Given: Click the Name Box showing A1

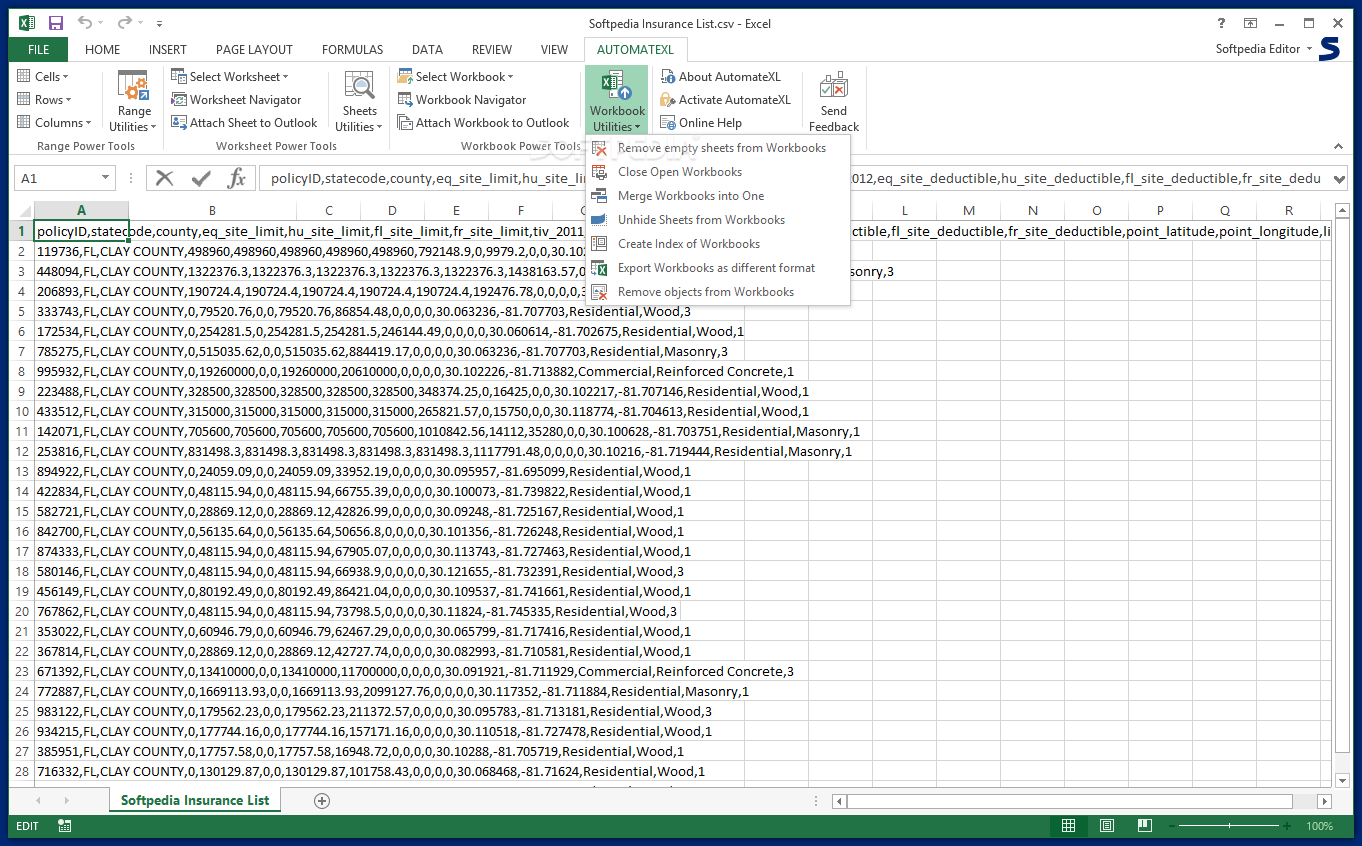Looking at the screenshot, I should 56,178.
